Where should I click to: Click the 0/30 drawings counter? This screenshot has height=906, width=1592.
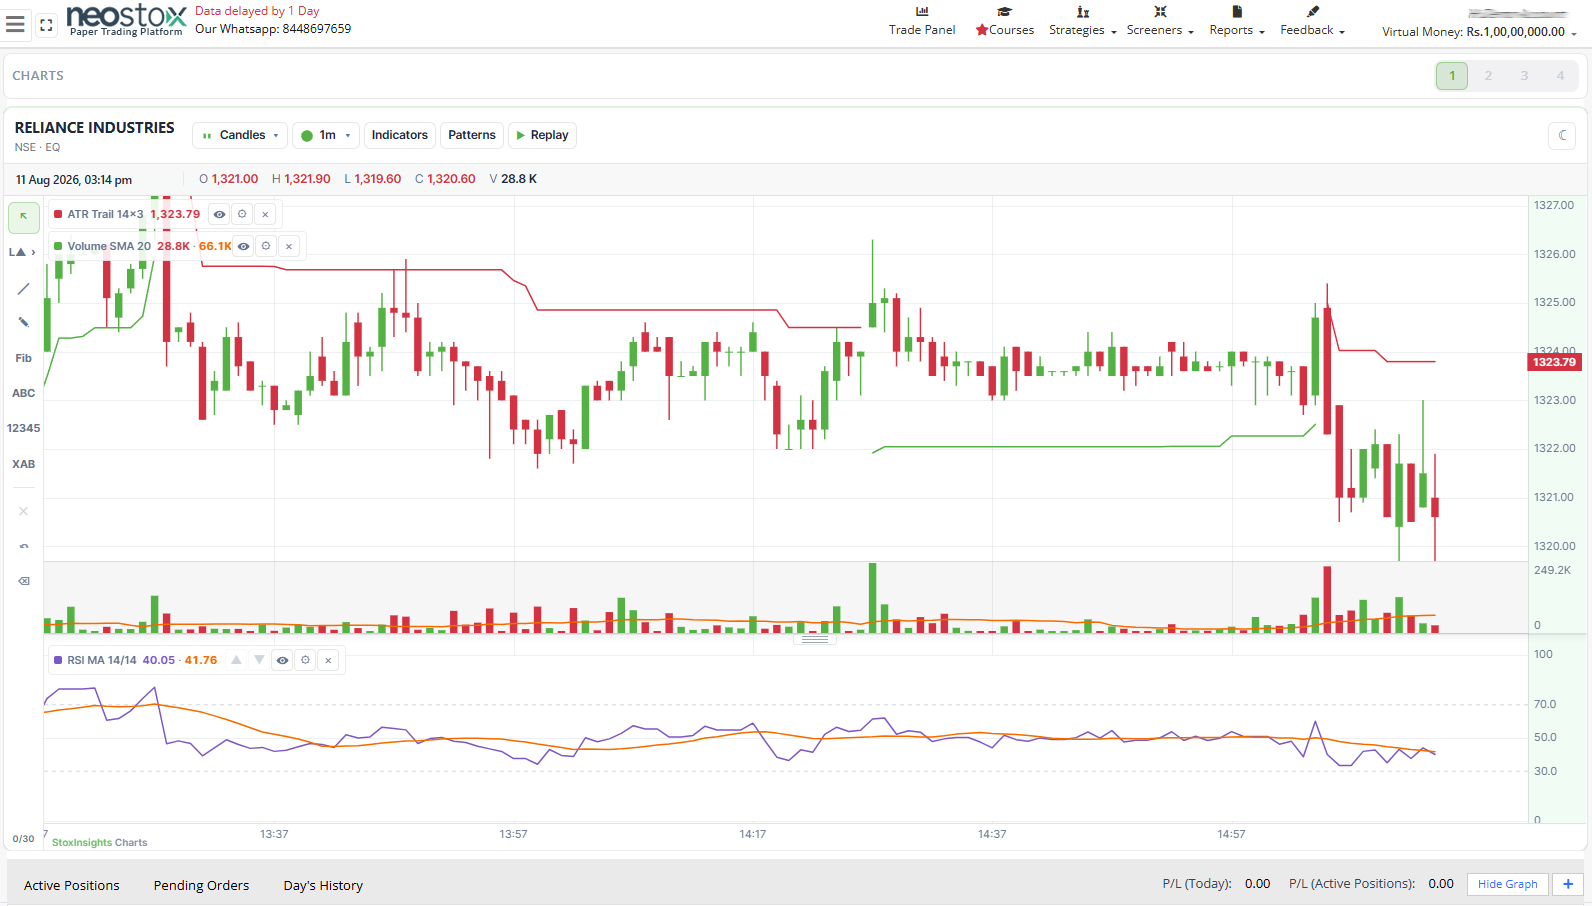coord(23,839)
